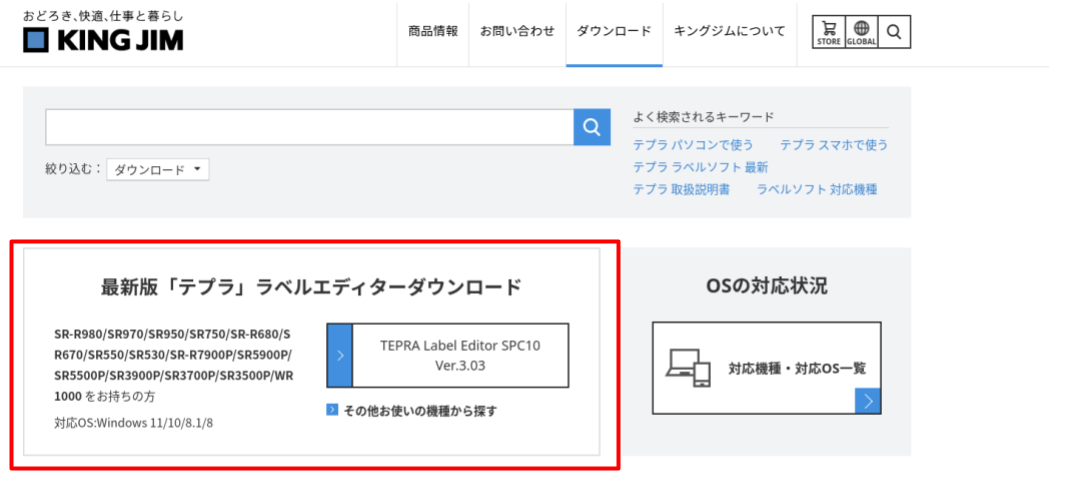This screenshot has height=498, width=1065.
Task: Click the blue search submit button
Action: (592, 126)
